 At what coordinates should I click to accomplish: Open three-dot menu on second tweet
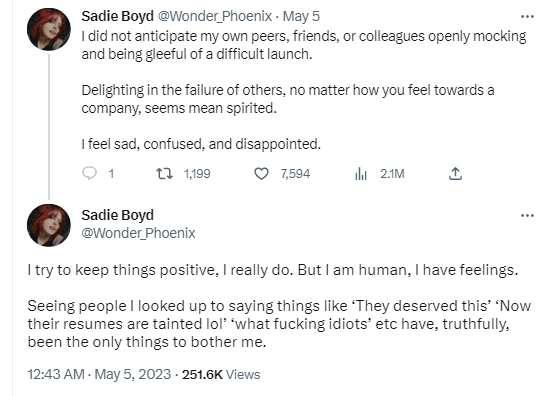click(527, 215)
